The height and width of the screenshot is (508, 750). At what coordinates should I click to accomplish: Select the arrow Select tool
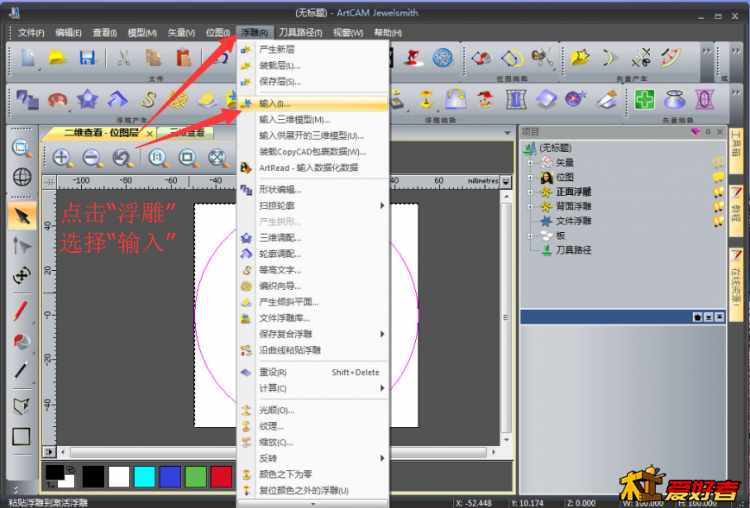coord(22,216)
